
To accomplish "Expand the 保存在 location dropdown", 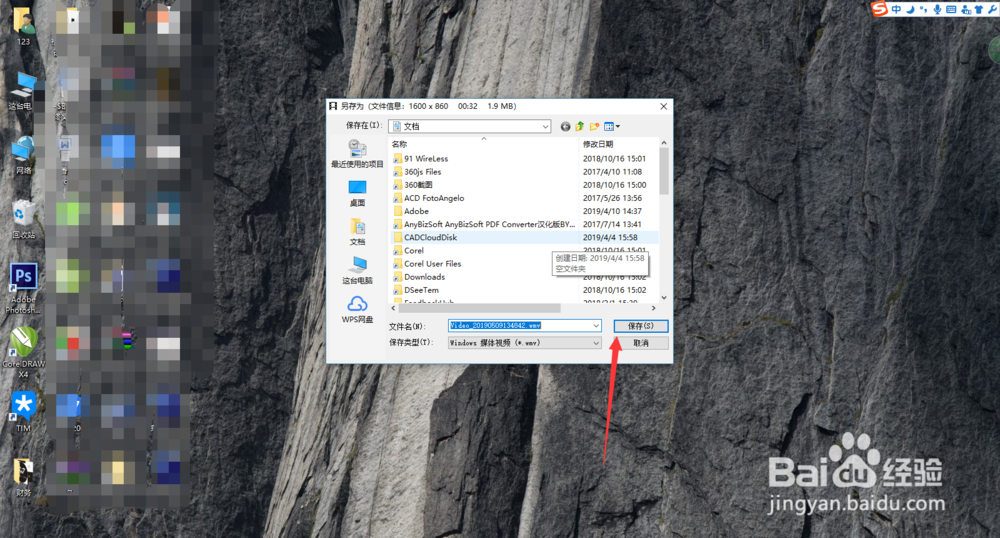I will coord(545,126).
